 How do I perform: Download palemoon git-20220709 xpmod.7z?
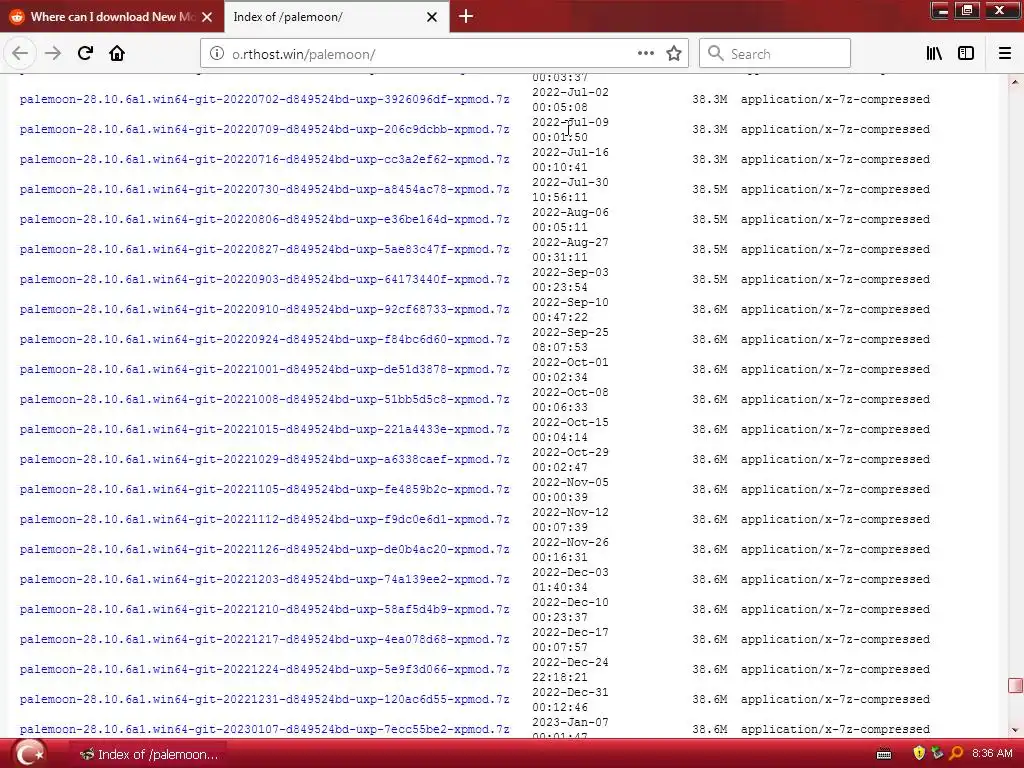264,129
